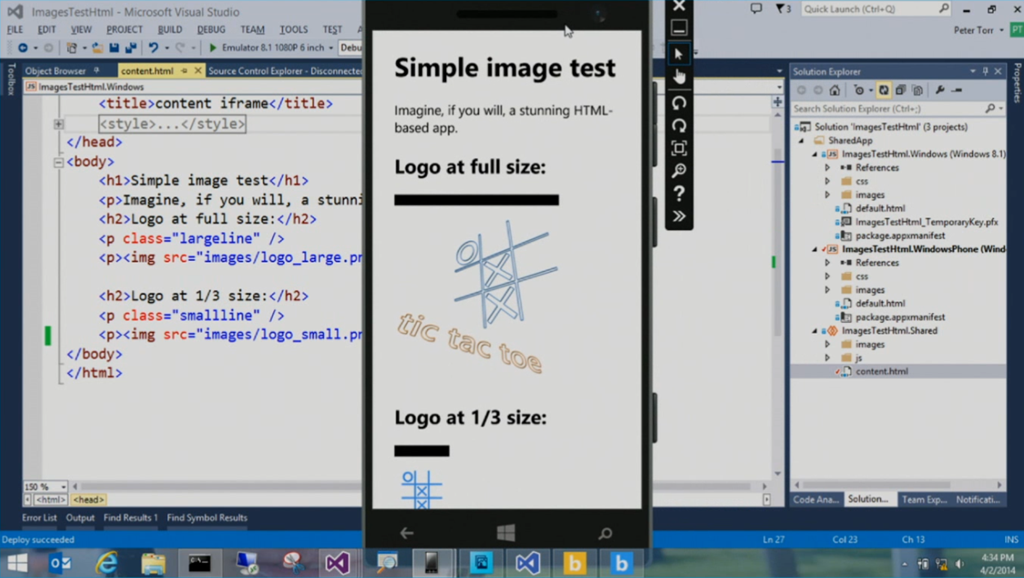
Task: Switch to the Object Browser tab
Action: 56,71
